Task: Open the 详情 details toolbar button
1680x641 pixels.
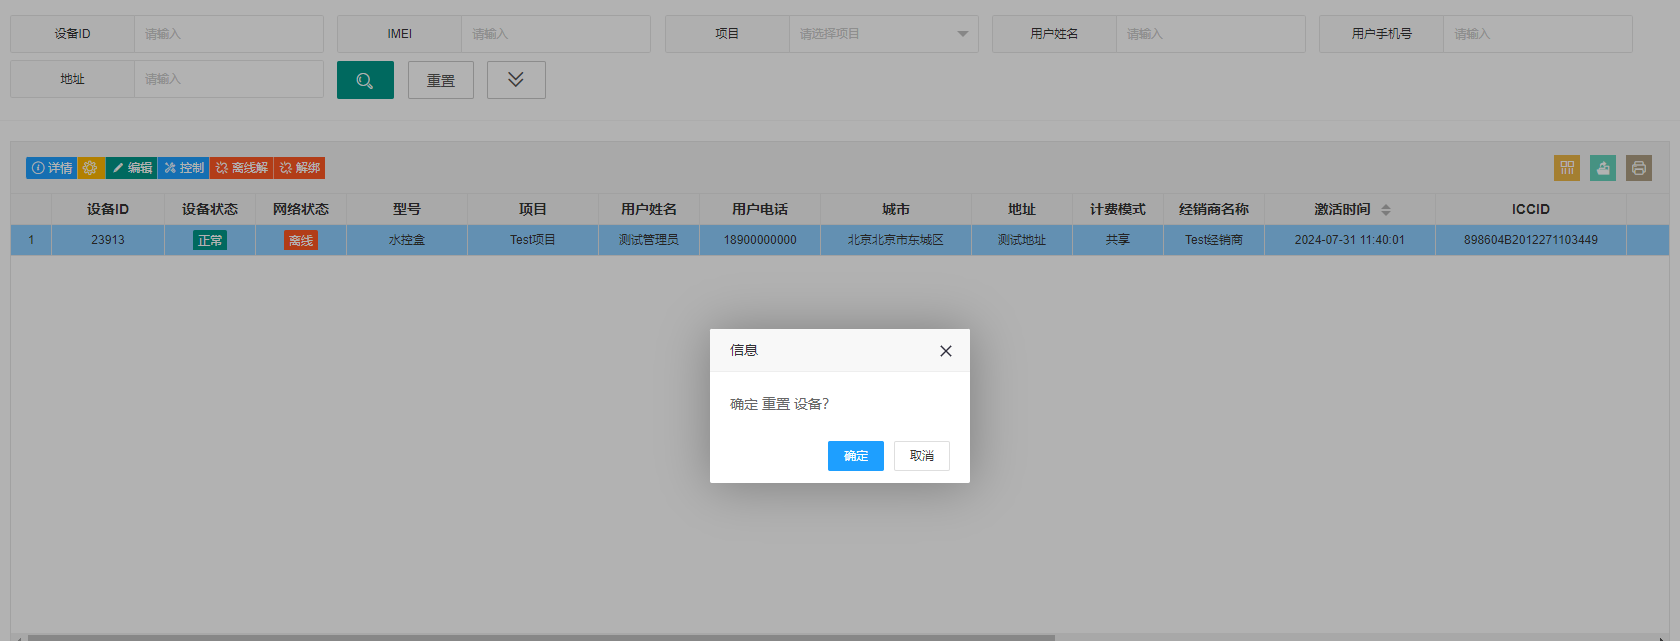Action: click(52, 168)
